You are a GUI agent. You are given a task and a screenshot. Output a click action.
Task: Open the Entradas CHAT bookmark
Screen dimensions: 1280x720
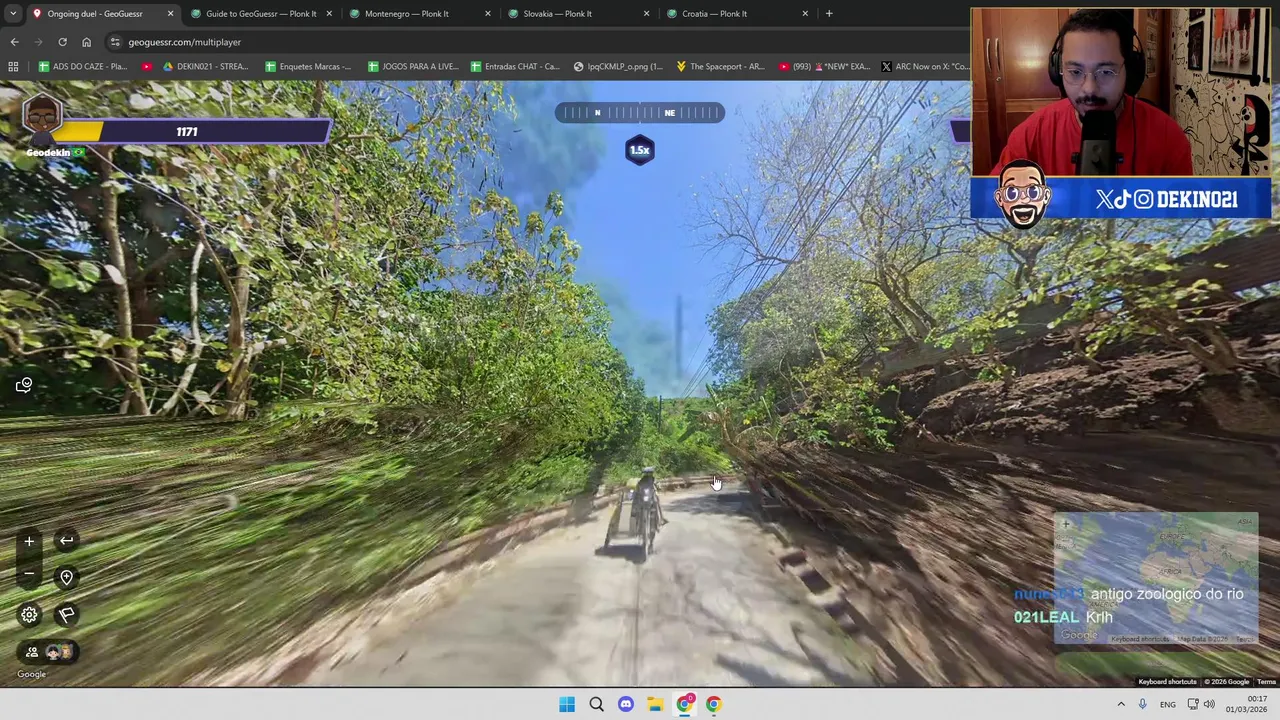(x=515, y=67)
